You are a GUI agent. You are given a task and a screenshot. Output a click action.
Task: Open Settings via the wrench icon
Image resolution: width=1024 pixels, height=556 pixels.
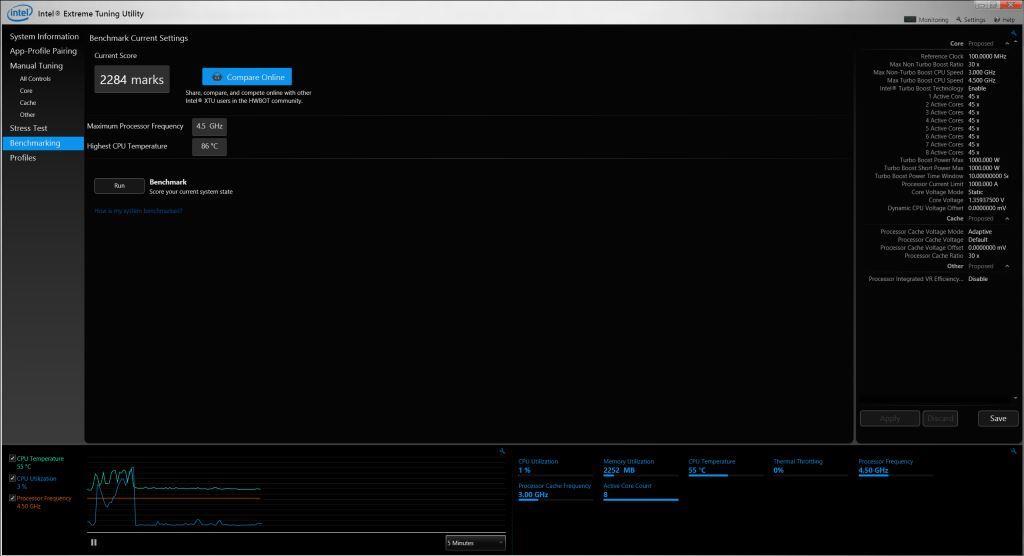pyautogui.click(x=970, y=19)
